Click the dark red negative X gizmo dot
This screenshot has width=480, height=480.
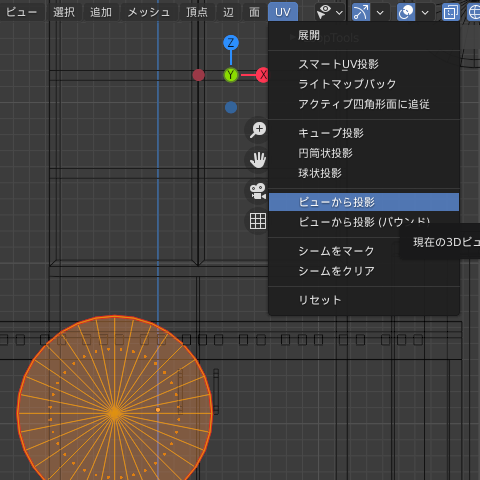[x=199, y=75]
